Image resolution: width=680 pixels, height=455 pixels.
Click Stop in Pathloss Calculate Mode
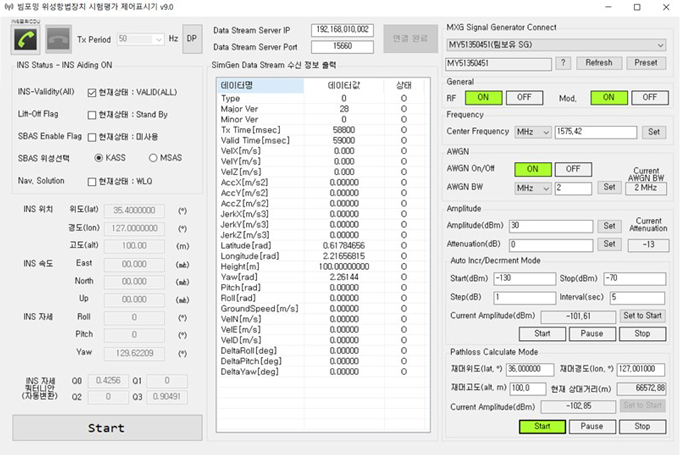coord(642,426)
